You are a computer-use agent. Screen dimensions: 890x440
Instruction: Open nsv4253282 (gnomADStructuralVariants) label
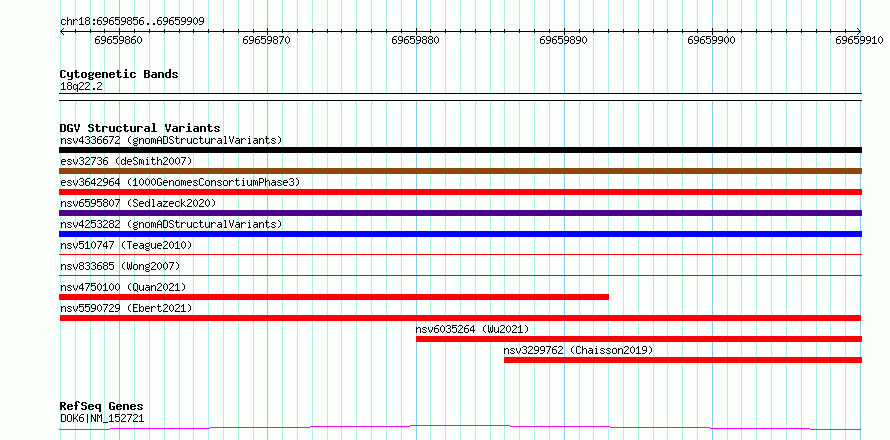(171, 224)
